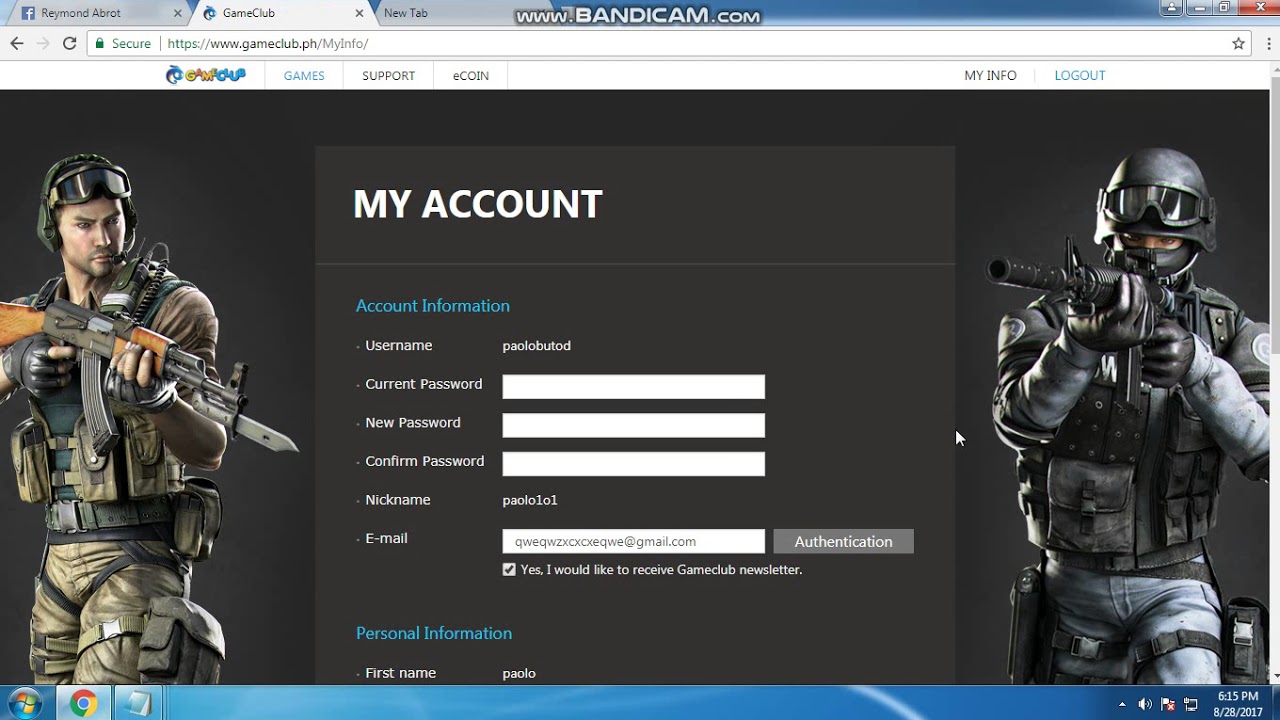Go back with the browser back arrow
The image size is (1280, 720).
pyautogui.click(x=17, y=43)
